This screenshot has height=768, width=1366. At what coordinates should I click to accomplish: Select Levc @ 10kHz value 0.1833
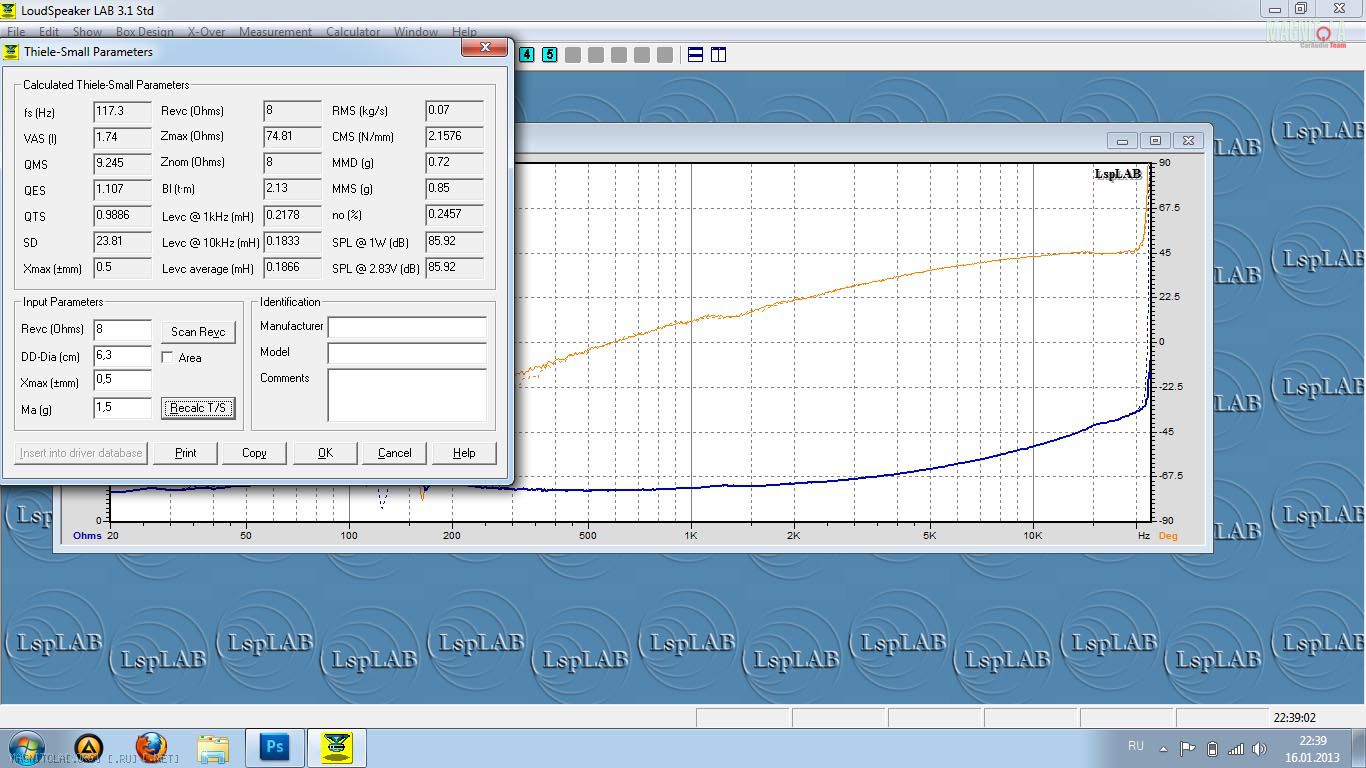292,242
